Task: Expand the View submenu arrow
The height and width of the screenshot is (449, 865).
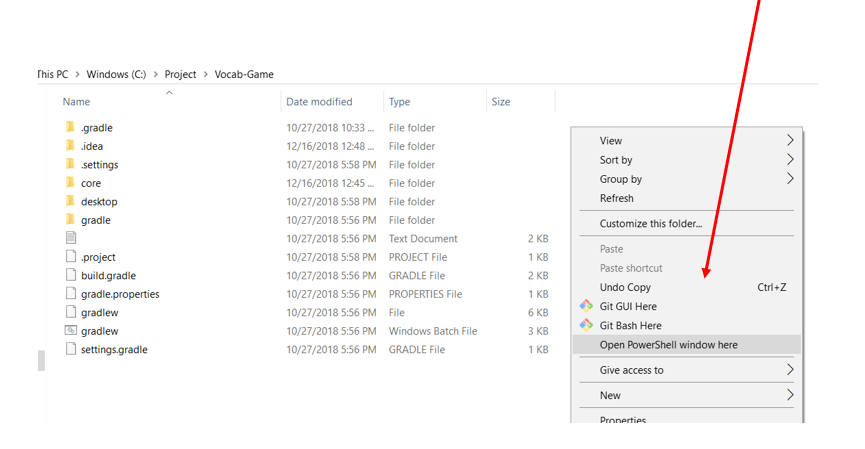Action: point(790,140)
